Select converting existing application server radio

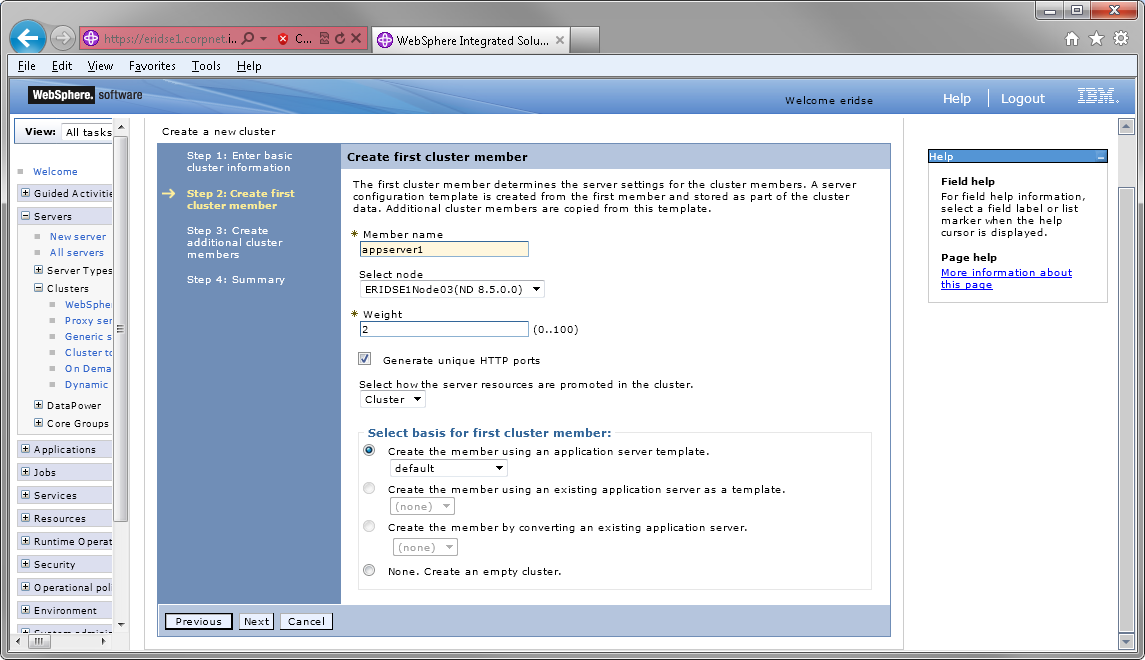click(369, 526)
